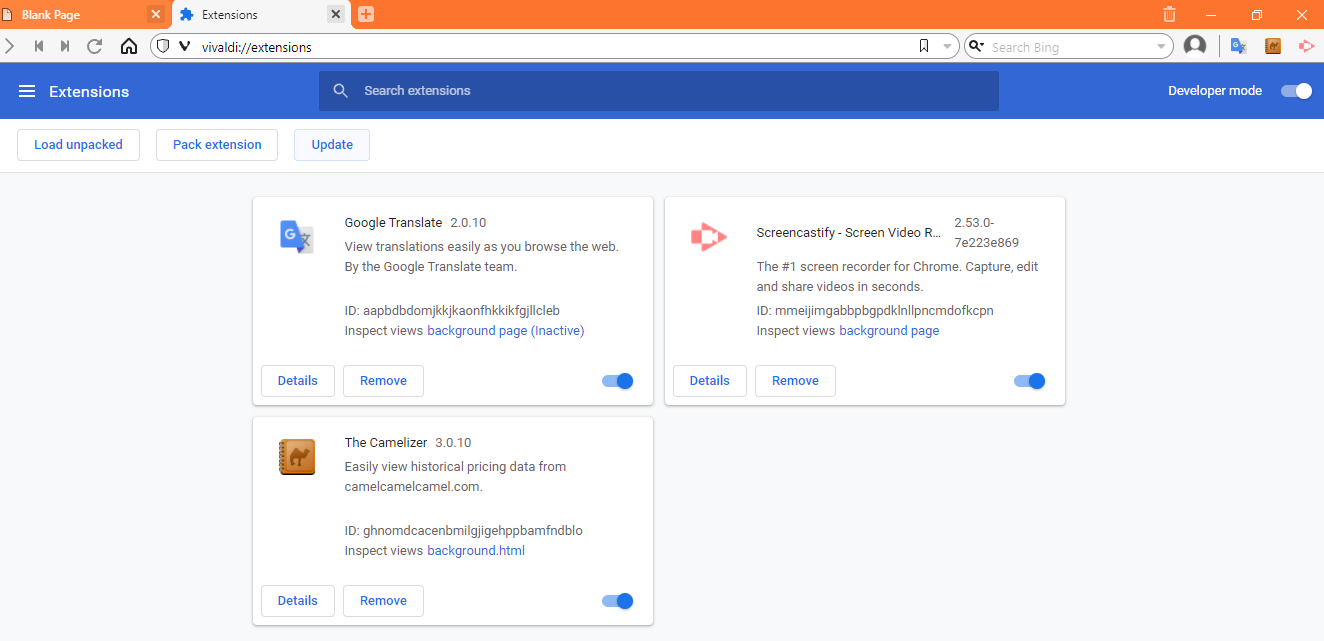
Task: Open the Extensions page hamburger menu
Action: pyautogui.click(x=27, y=91)
